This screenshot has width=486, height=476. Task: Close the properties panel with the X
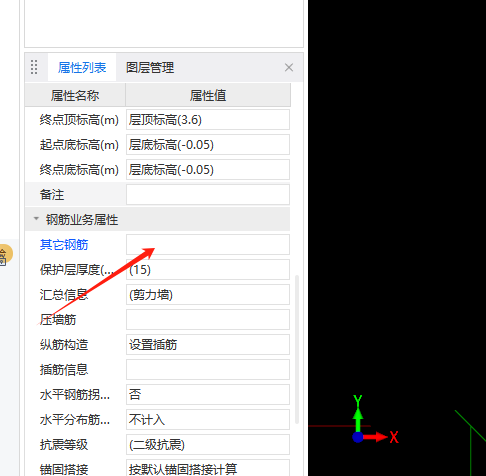coord(289,68)
